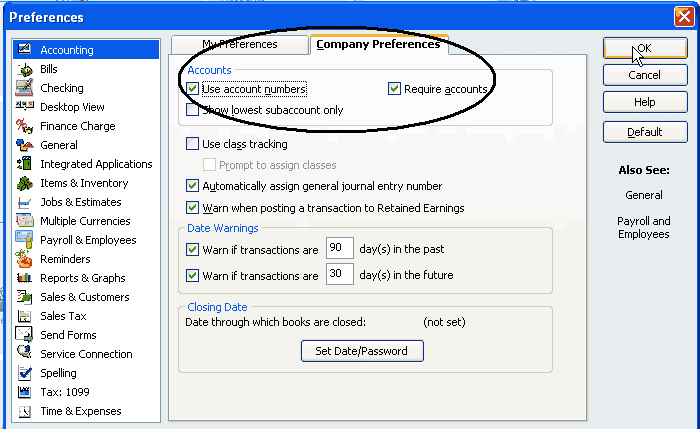The image size is (700, 429).
Task: Select the Company Preferences tab
Action: point(376,44)
